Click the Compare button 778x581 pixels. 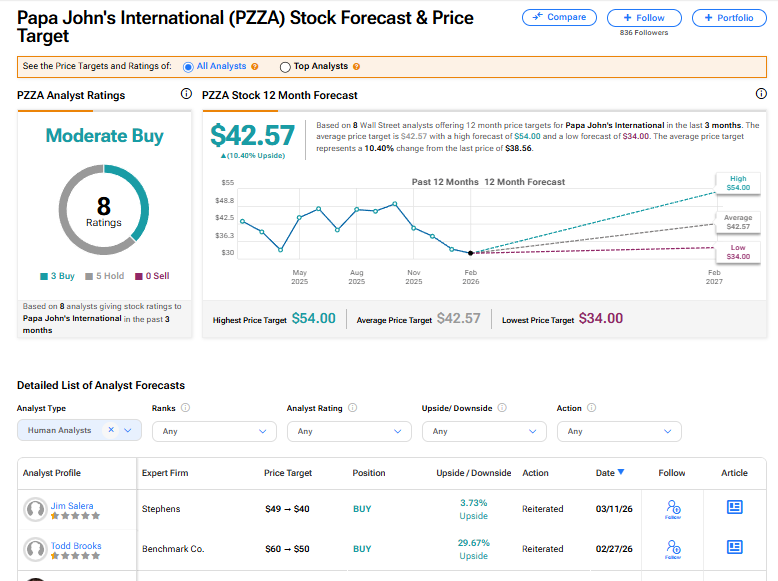tap(559, 18)
